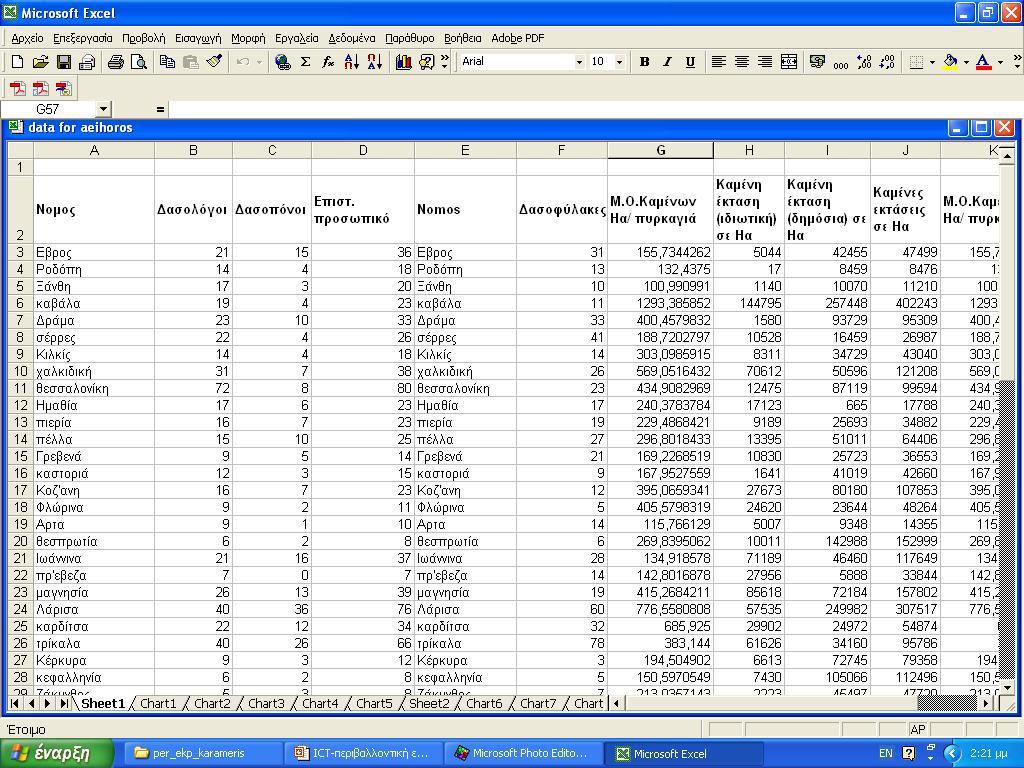Click the equals Edit Formula button
The height and width of the screenshot is (768, 1024).
point(160,109)
